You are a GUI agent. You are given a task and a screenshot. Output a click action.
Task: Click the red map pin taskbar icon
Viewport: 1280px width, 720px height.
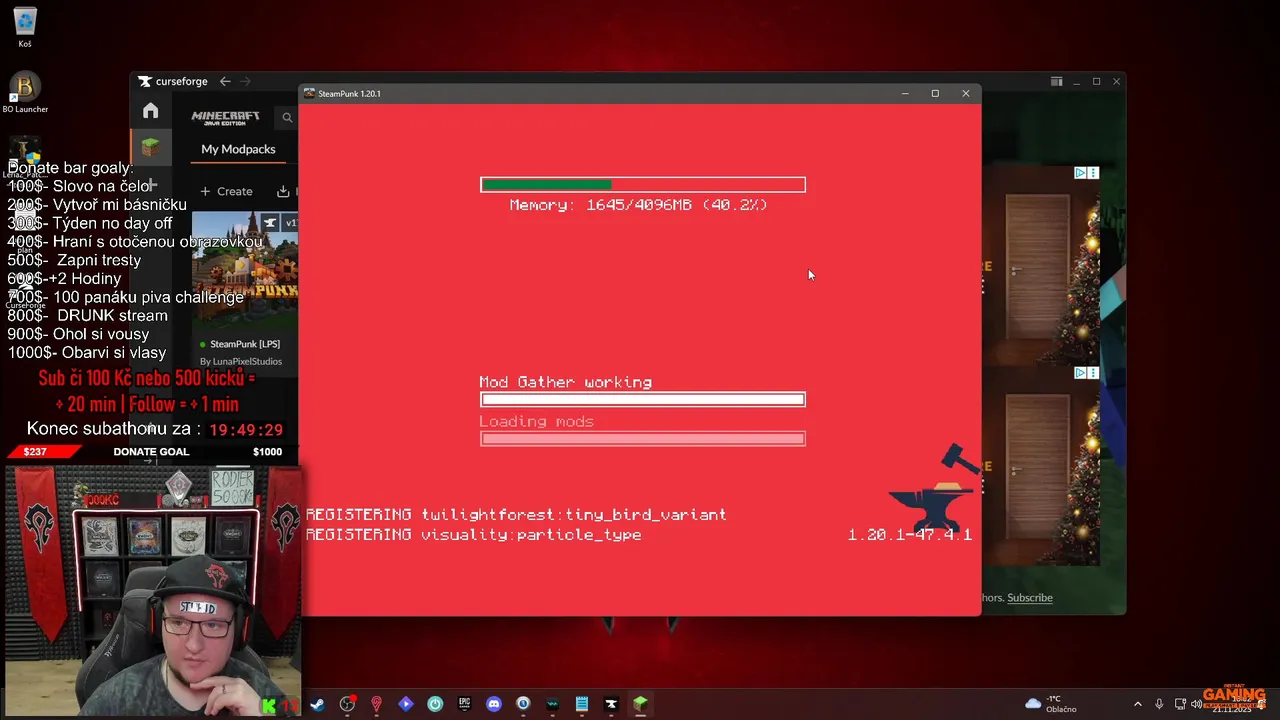click(376, 704)
